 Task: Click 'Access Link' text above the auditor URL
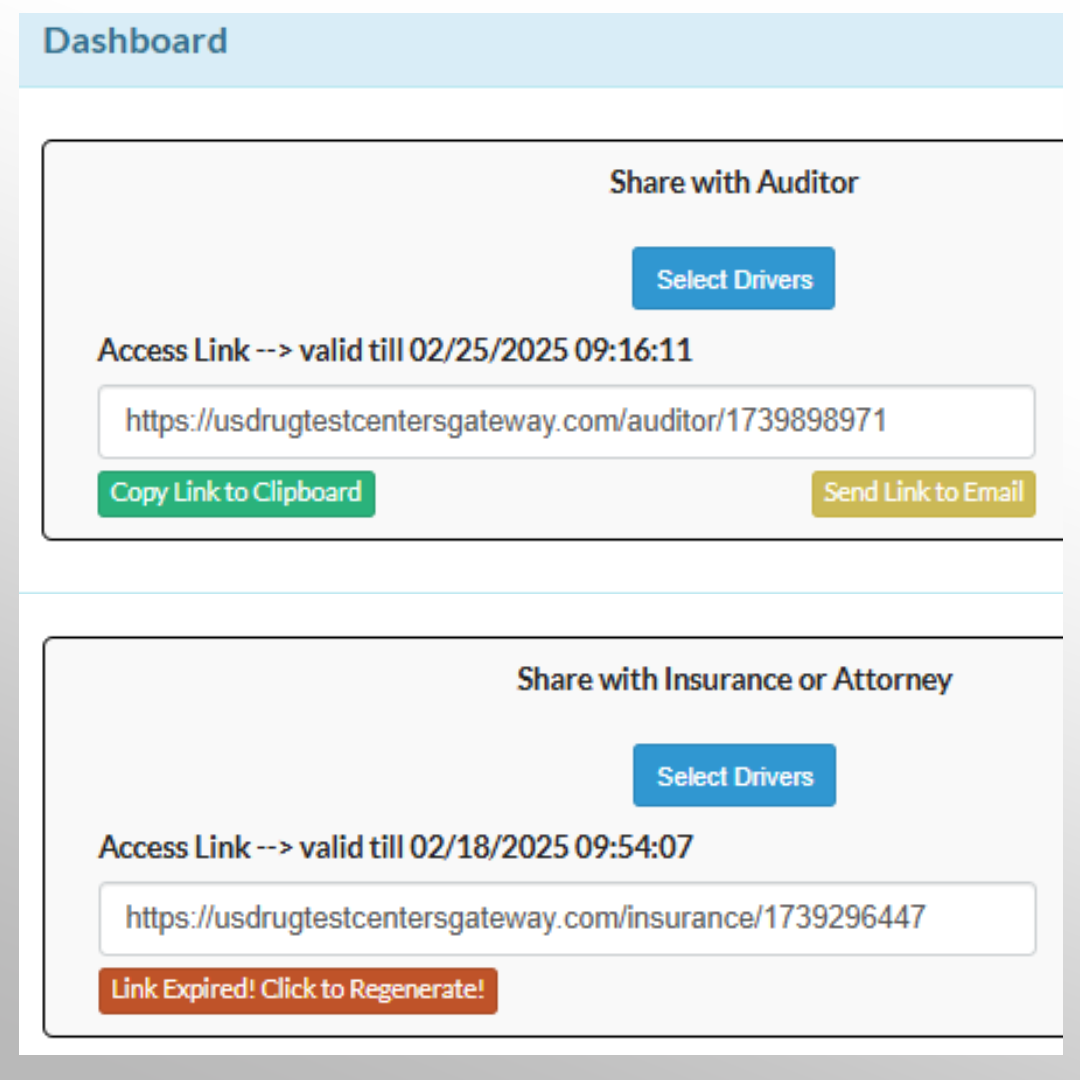[173, 351]
